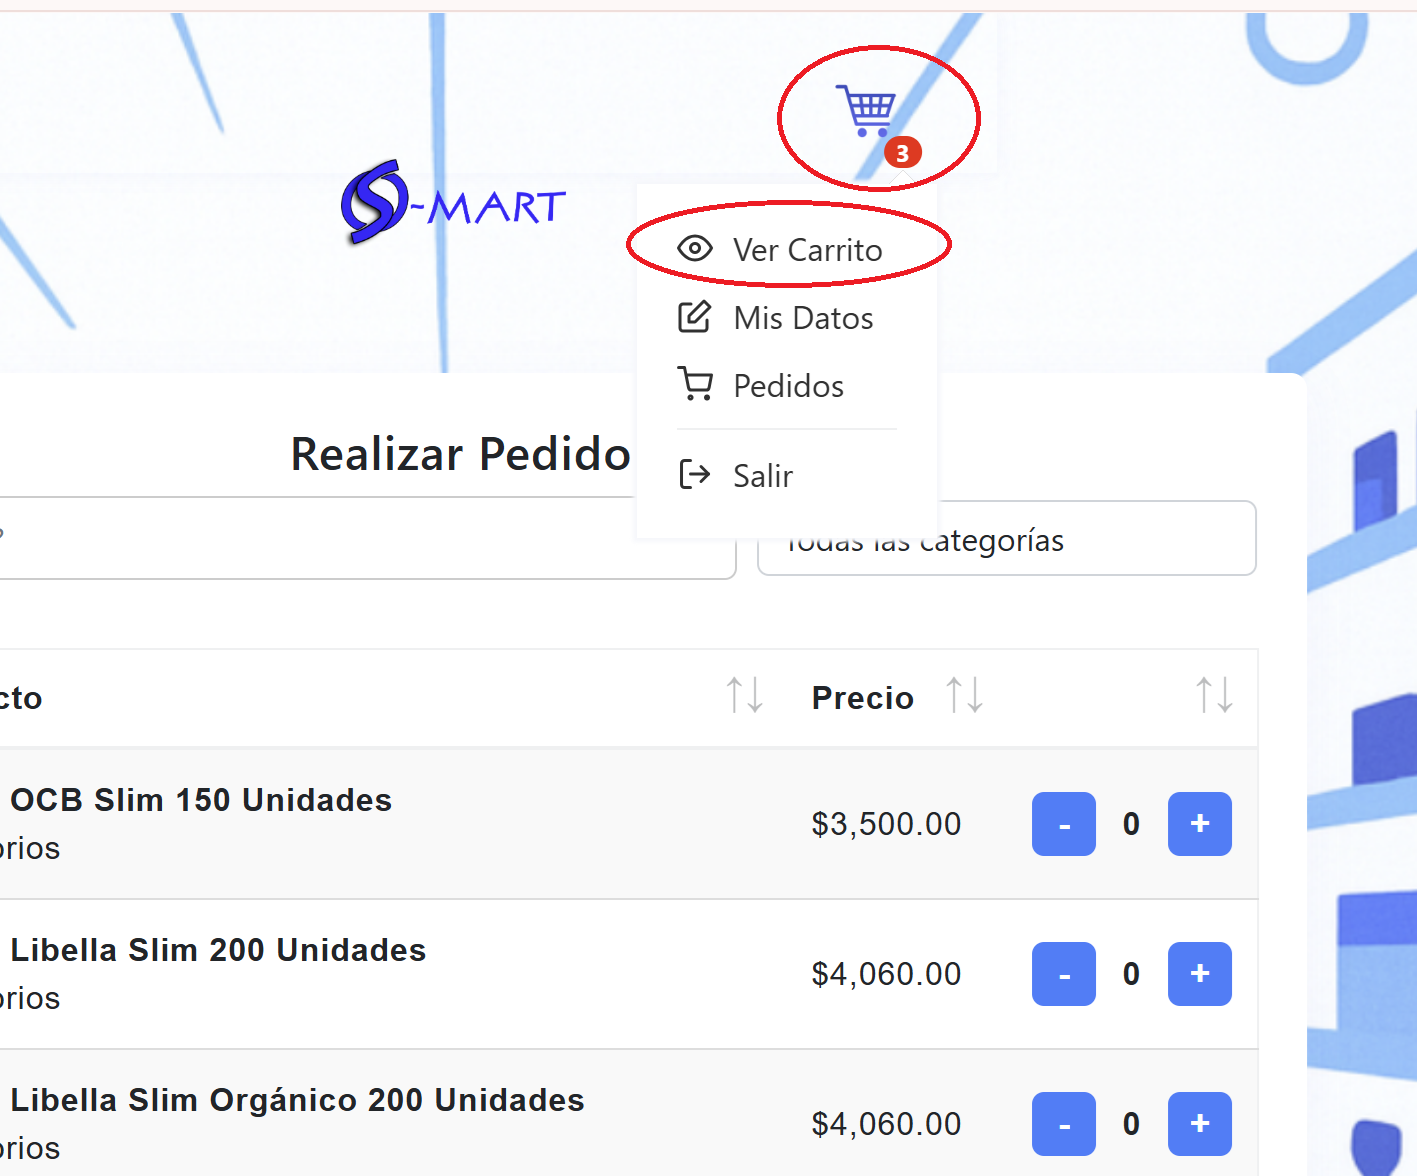Decrease quantity of OCB Slim 150 Unidades
The height and width of the screenshot is (1176, 1417).
(1064, 824)
